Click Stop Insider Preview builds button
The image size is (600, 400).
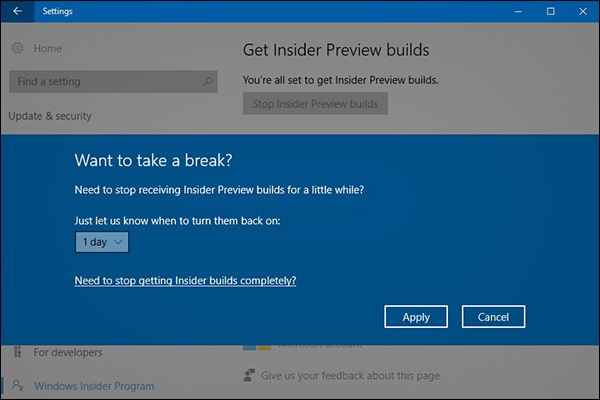tap(315, 103)
